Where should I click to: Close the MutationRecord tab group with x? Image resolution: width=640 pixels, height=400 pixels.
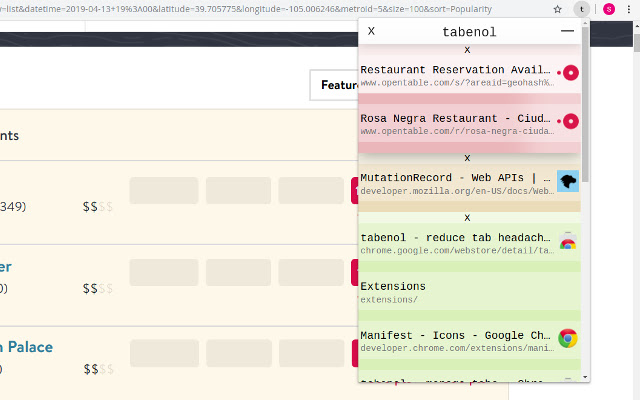[467, 158]
